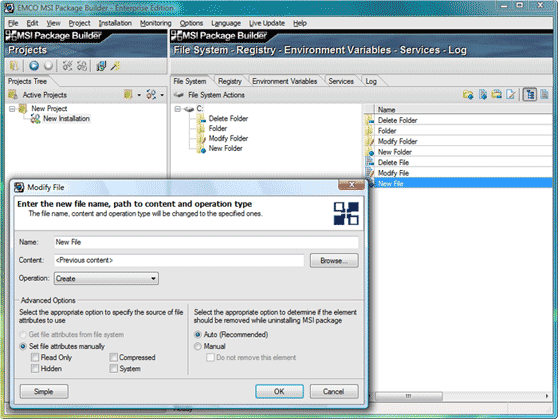
Task: Close the Modify File dialog
Action: coord(351,184)
